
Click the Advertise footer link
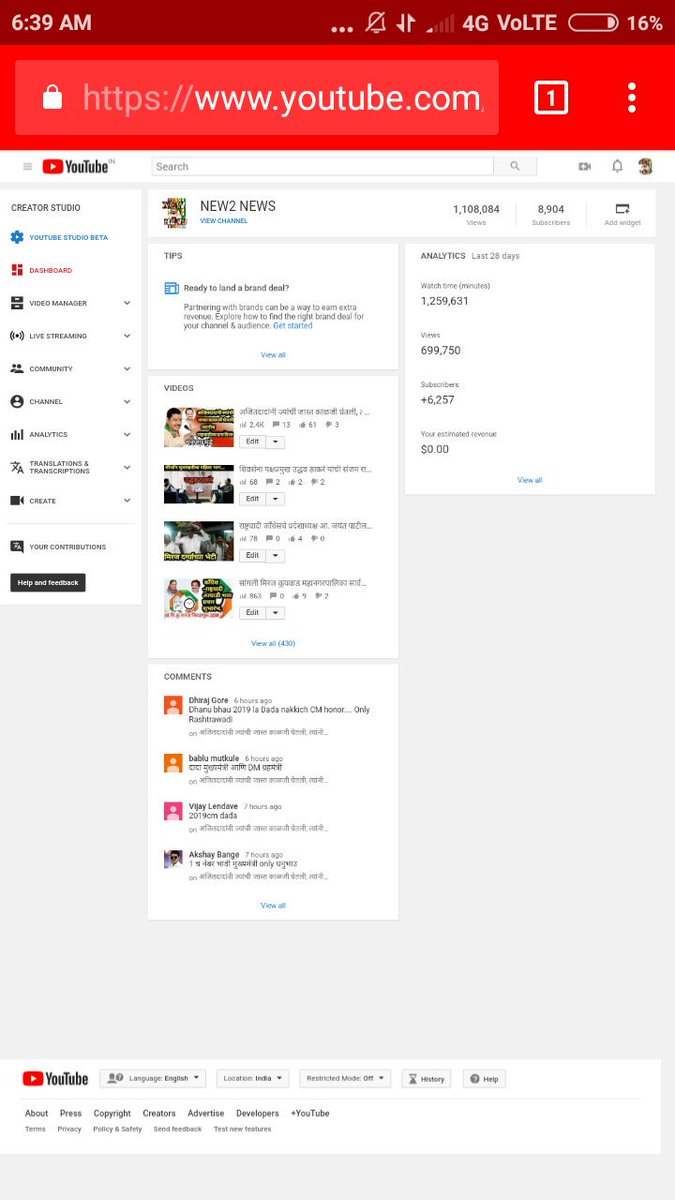click(206, 1113)
